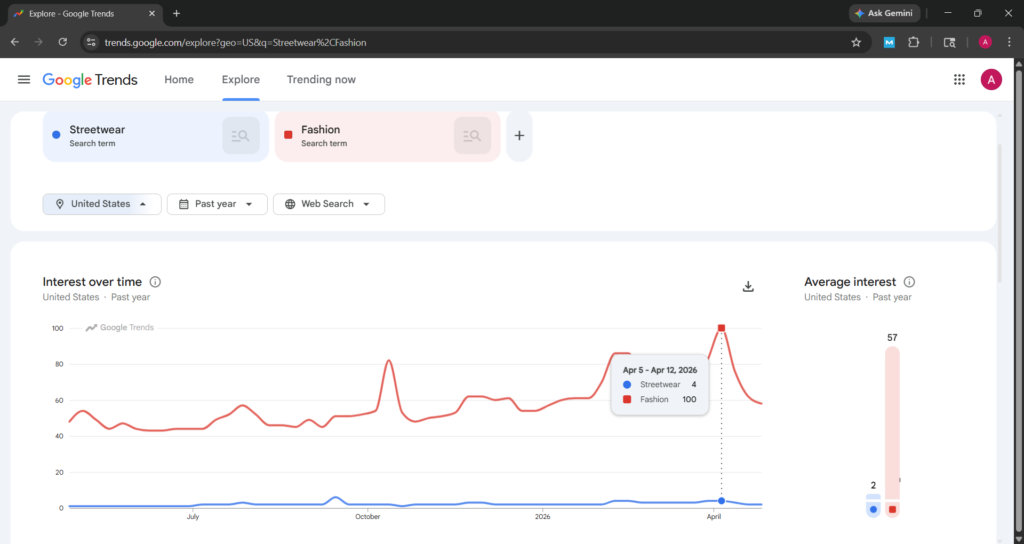
Task: Go forward in browser history
Action: pyautogui.click(x=39, y=42)
